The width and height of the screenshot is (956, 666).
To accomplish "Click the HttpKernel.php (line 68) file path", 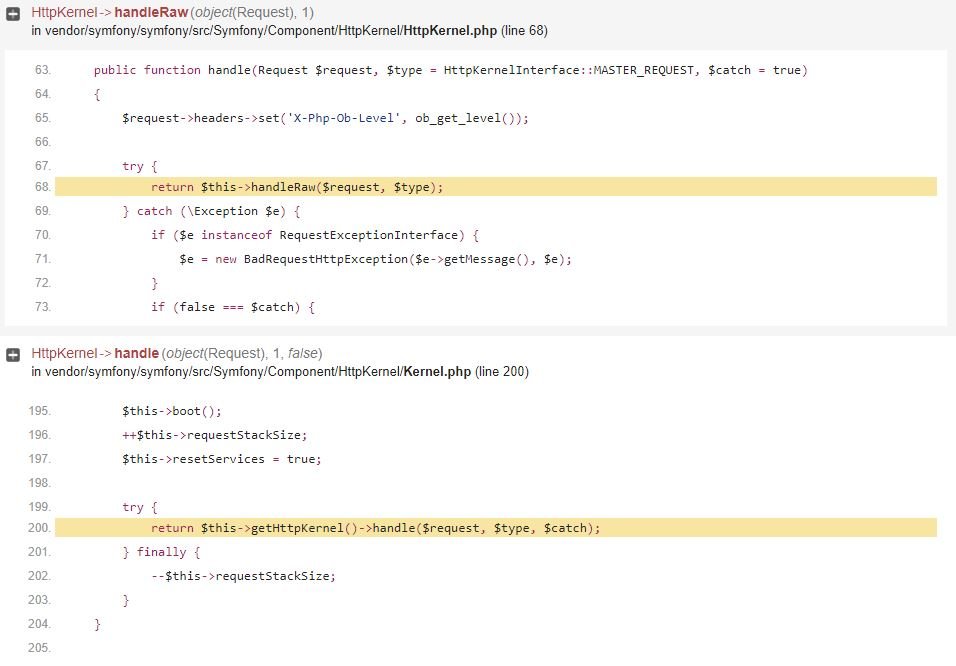I will pyautogui.click(x=289, y=30).
